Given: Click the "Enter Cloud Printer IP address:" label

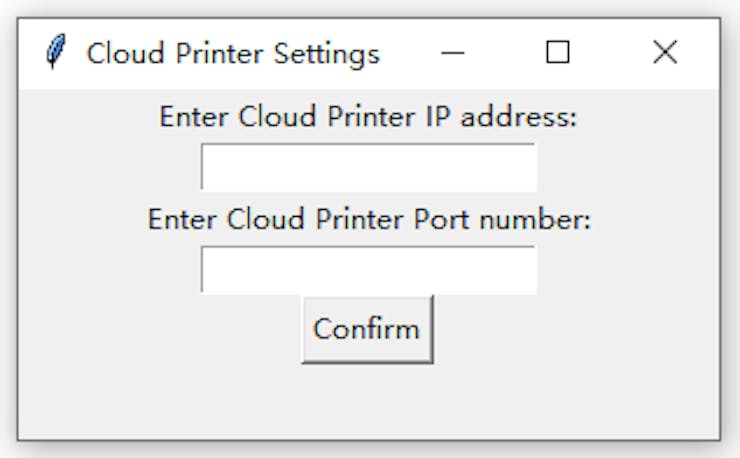Looking at the screenshot, I should (x=368, y=117).
